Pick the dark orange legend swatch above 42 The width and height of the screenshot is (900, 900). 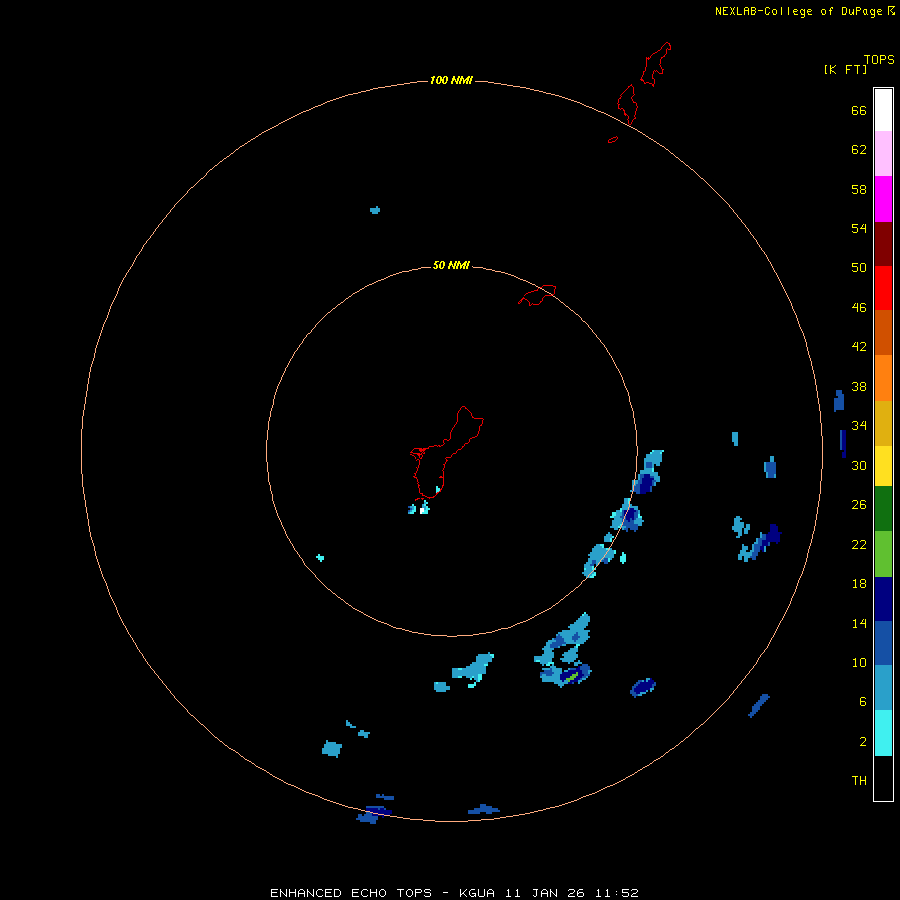[883, 333]
